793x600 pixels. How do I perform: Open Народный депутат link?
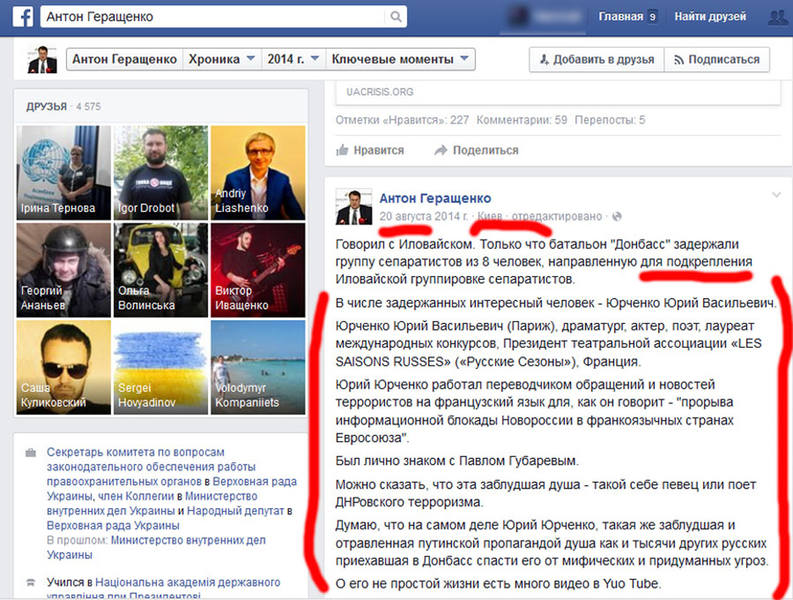click(235, 511)
